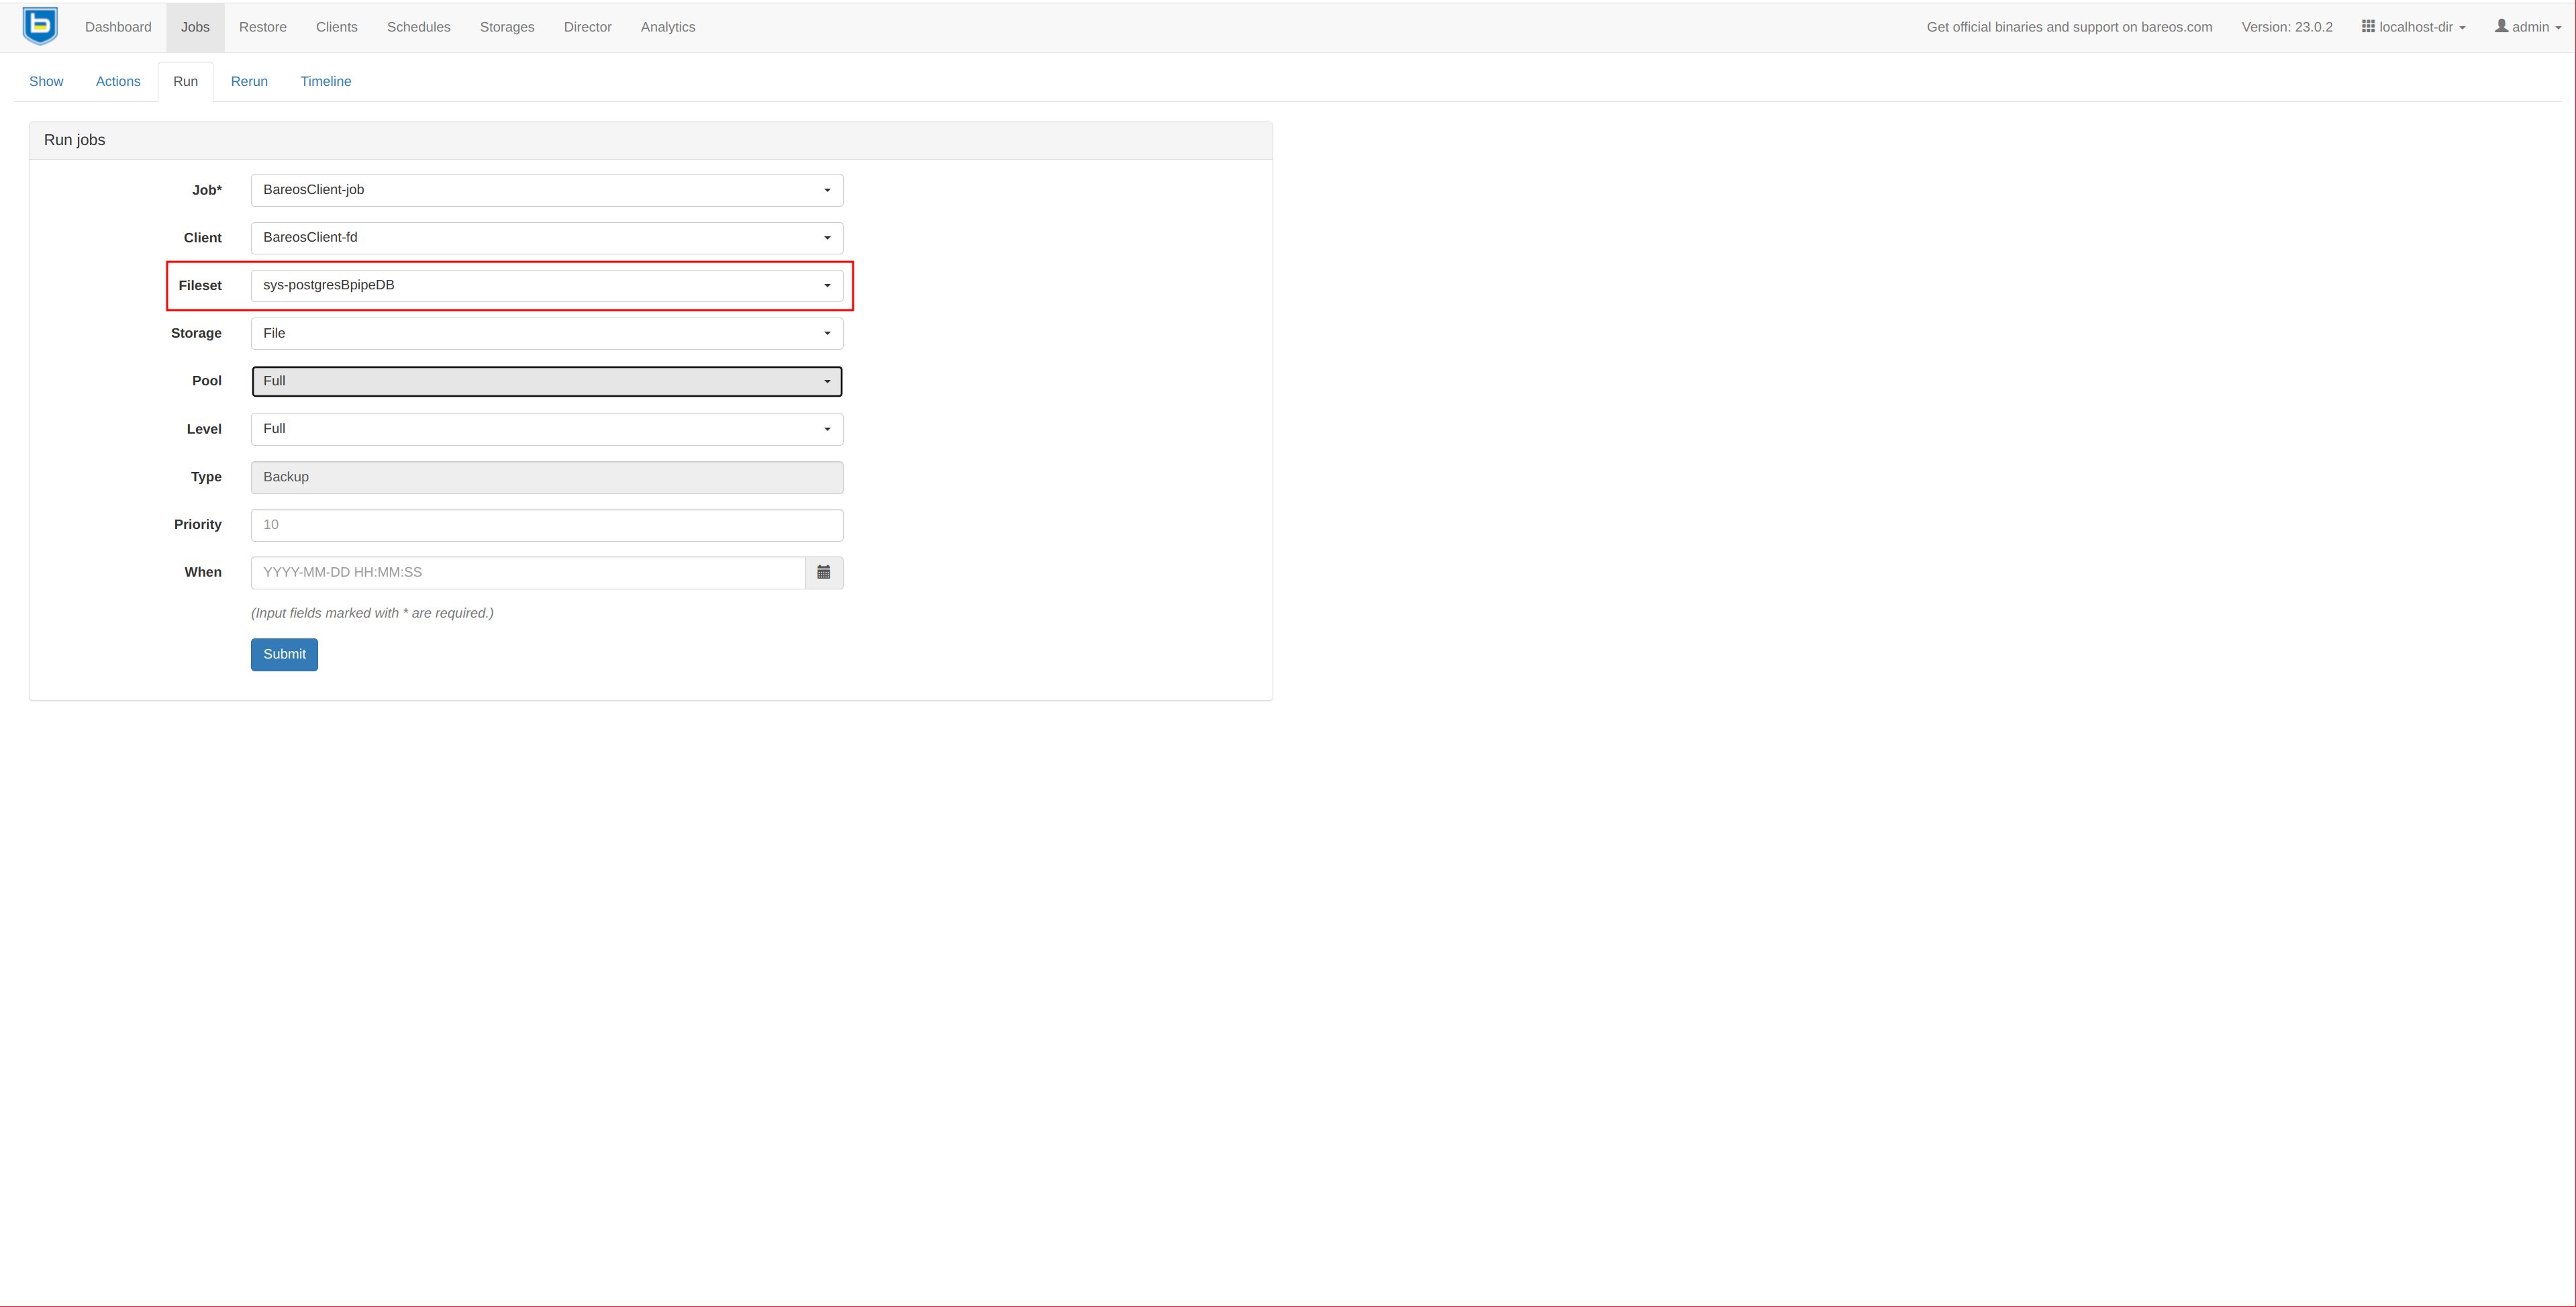The height and width of the screenshot is (1307, 2576).
Task: Open the Storage File dropdown
Action: 546,333
